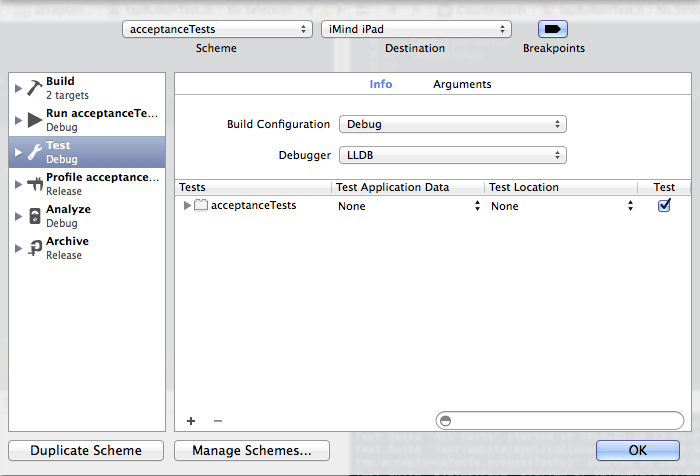Screen dimensions: 700x476
Task: Add a test target with plus button
Action: (191, 421)
